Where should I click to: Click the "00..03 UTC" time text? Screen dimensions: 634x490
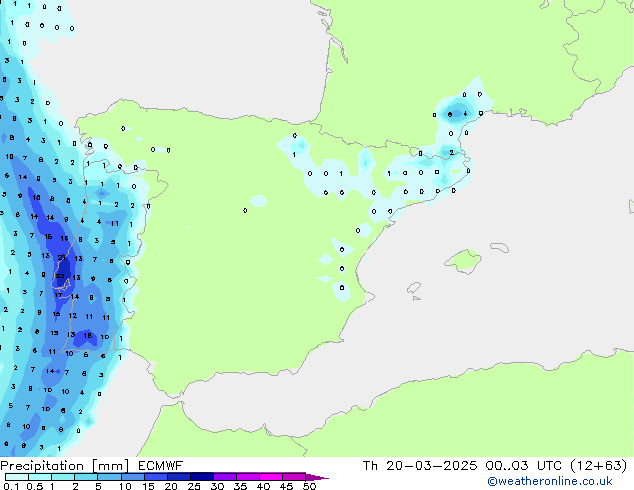click(x=524, y=466)
